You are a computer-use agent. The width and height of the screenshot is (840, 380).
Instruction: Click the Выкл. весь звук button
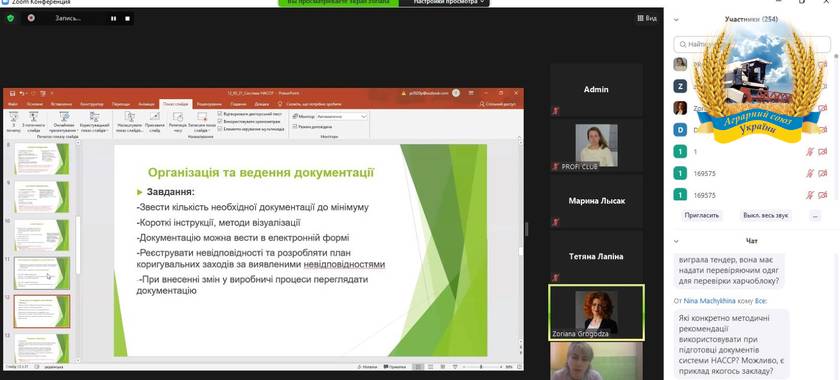pos(766,215)
